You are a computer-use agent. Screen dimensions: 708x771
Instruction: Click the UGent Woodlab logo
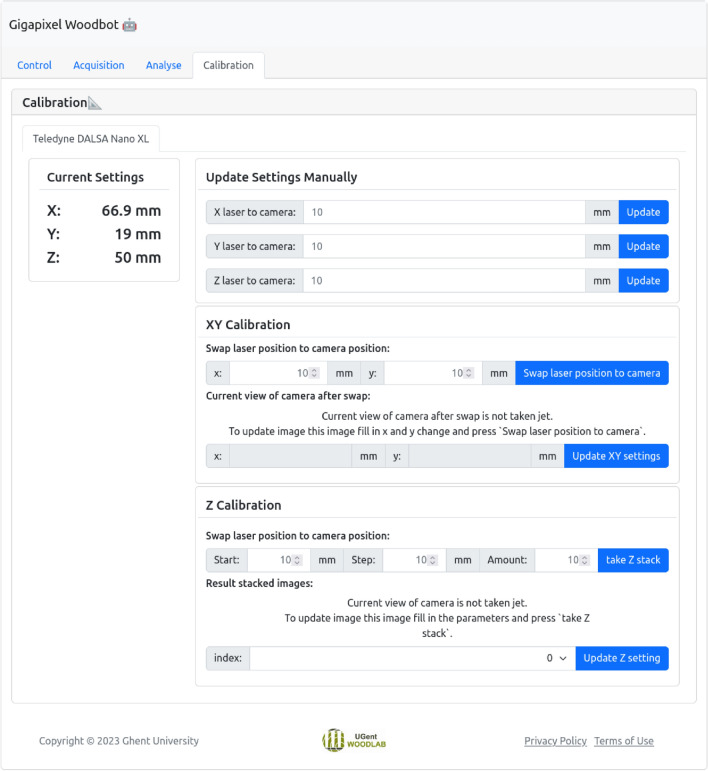pyautogui.click(x=353, y=740)
